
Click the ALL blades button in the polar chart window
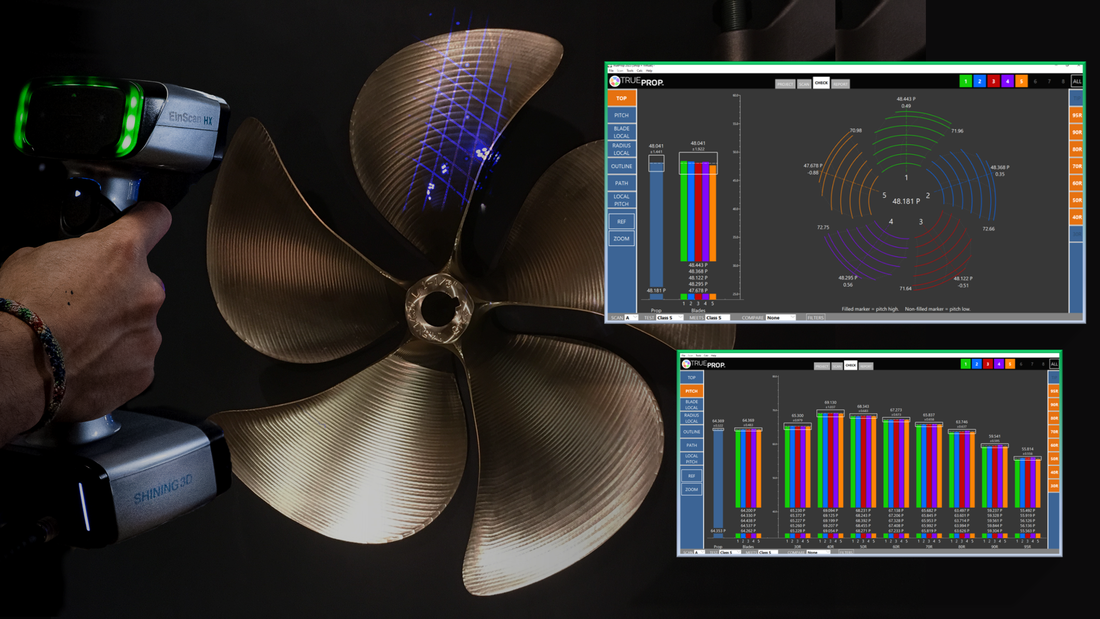pyautogui.click(x=1076, y=81)
